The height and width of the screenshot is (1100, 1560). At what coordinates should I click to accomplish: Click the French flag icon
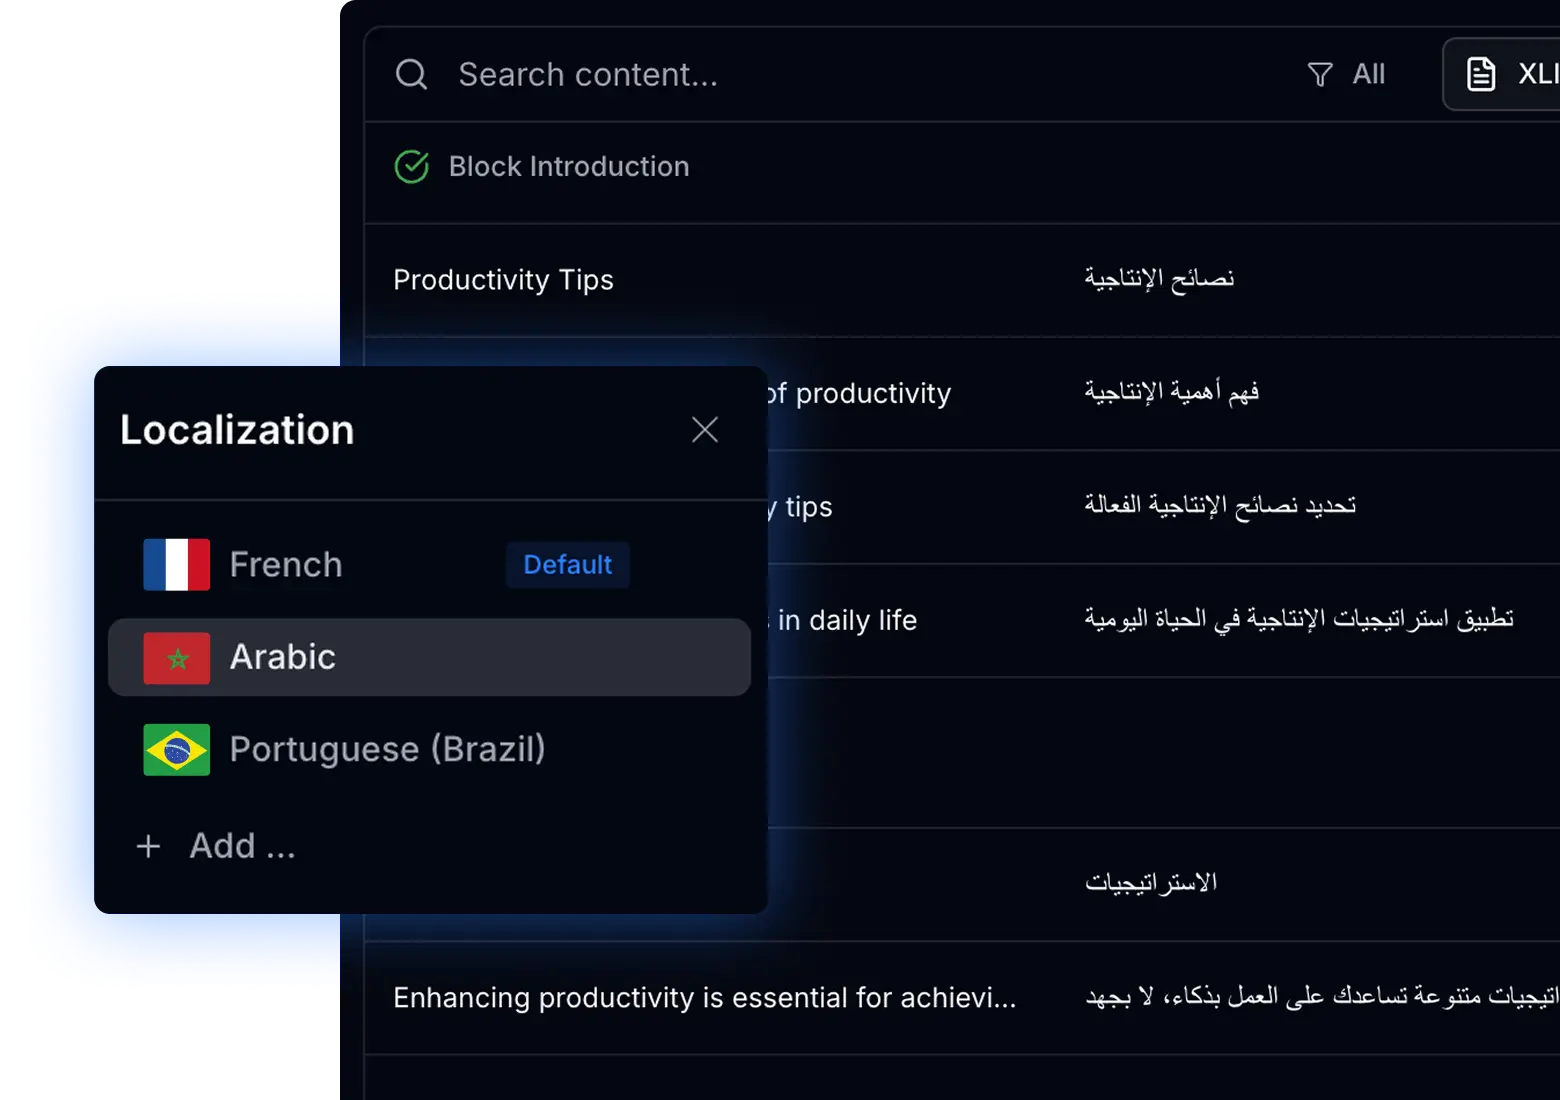[176, 563]
